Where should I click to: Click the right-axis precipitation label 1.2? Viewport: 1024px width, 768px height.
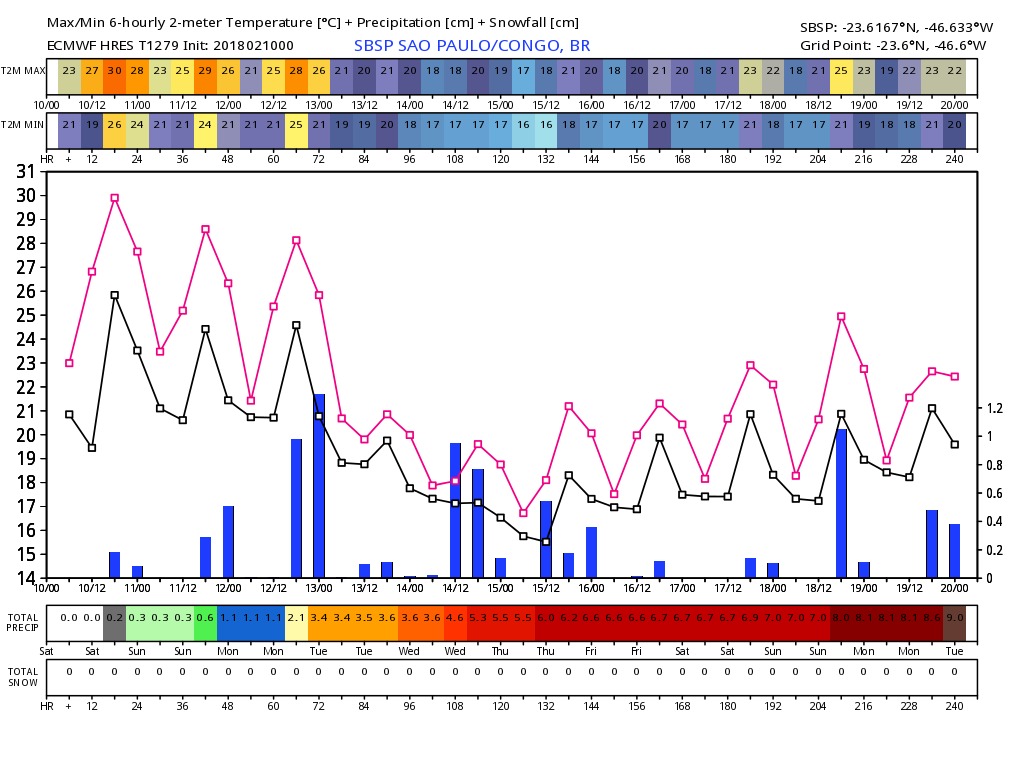coord(995,408)
